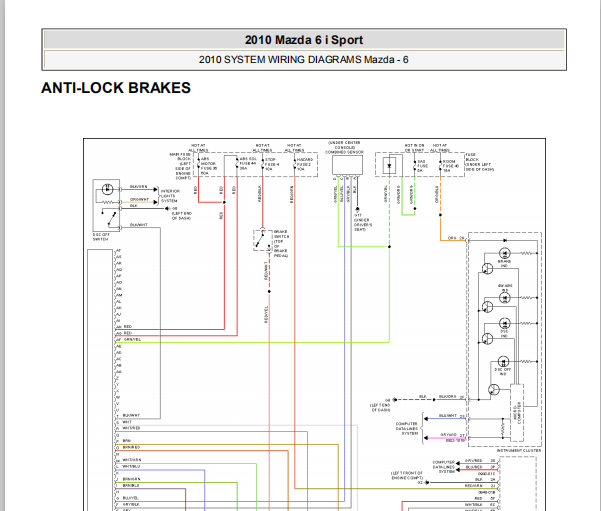Click the ROOM FUSE 15A label
Viewport: 601px width, 511px height.
point(451,166)
